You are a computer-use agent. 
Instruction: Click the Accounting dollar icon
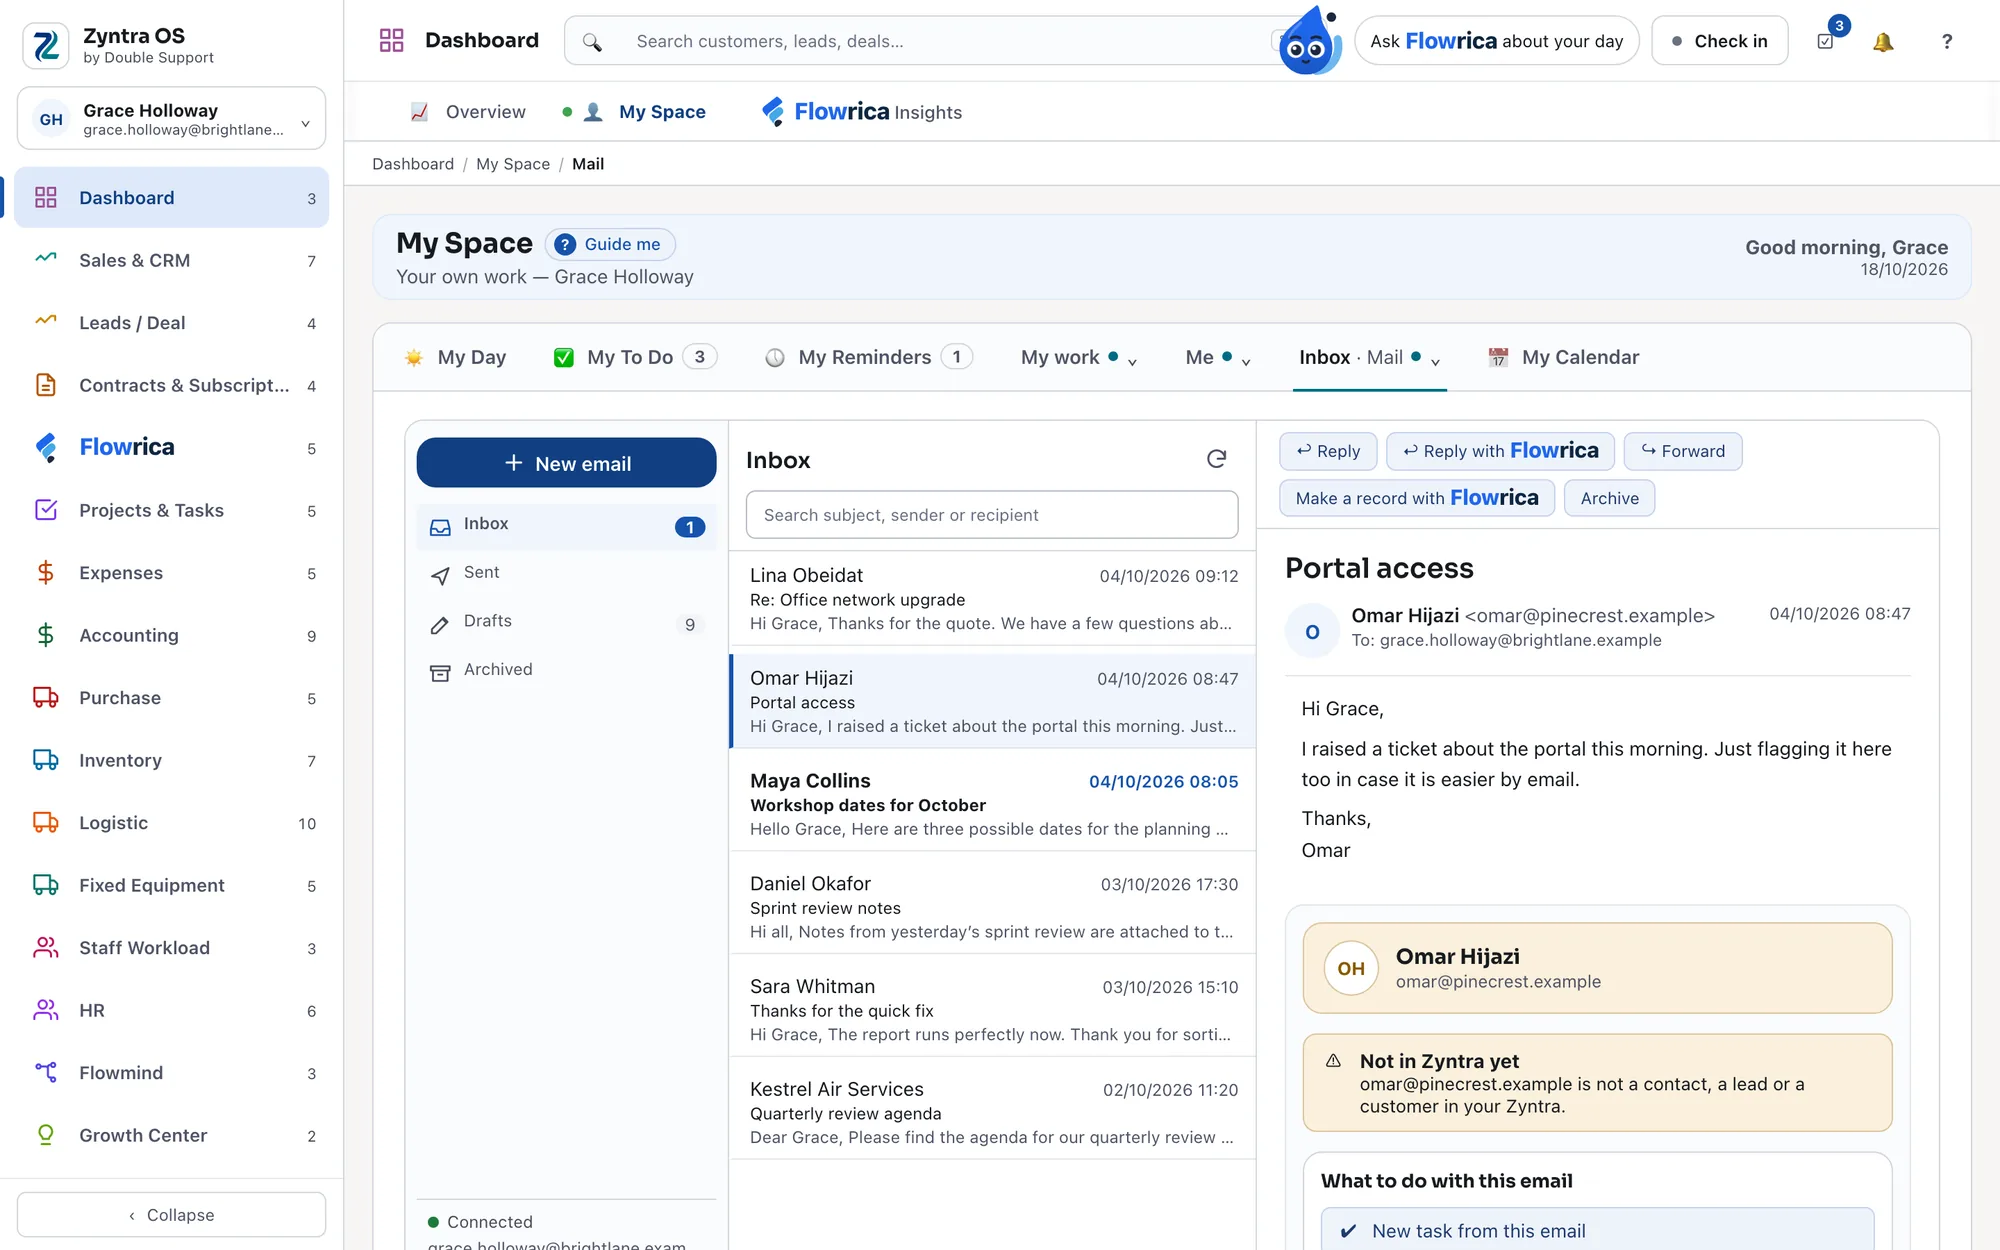click(46, 635)
